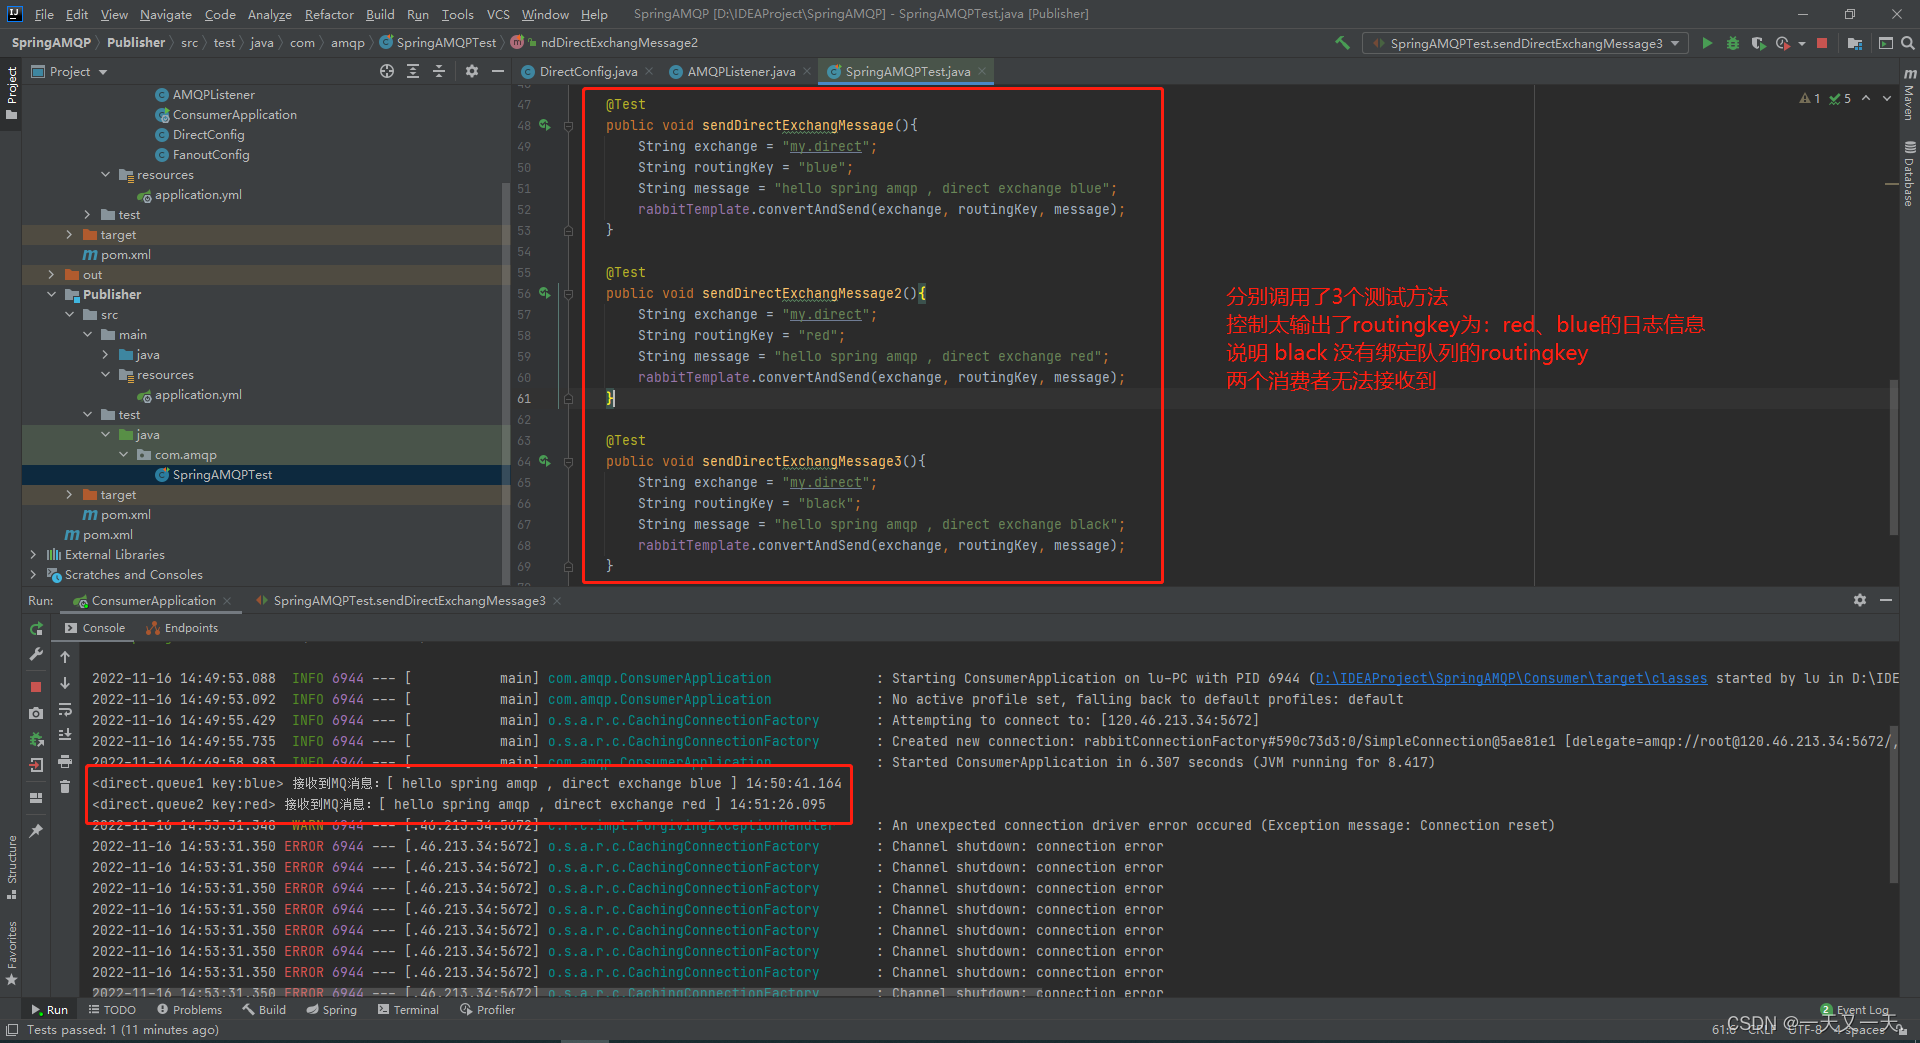
Task: Open the run configuration dropdown
Action: (1674, 43)
